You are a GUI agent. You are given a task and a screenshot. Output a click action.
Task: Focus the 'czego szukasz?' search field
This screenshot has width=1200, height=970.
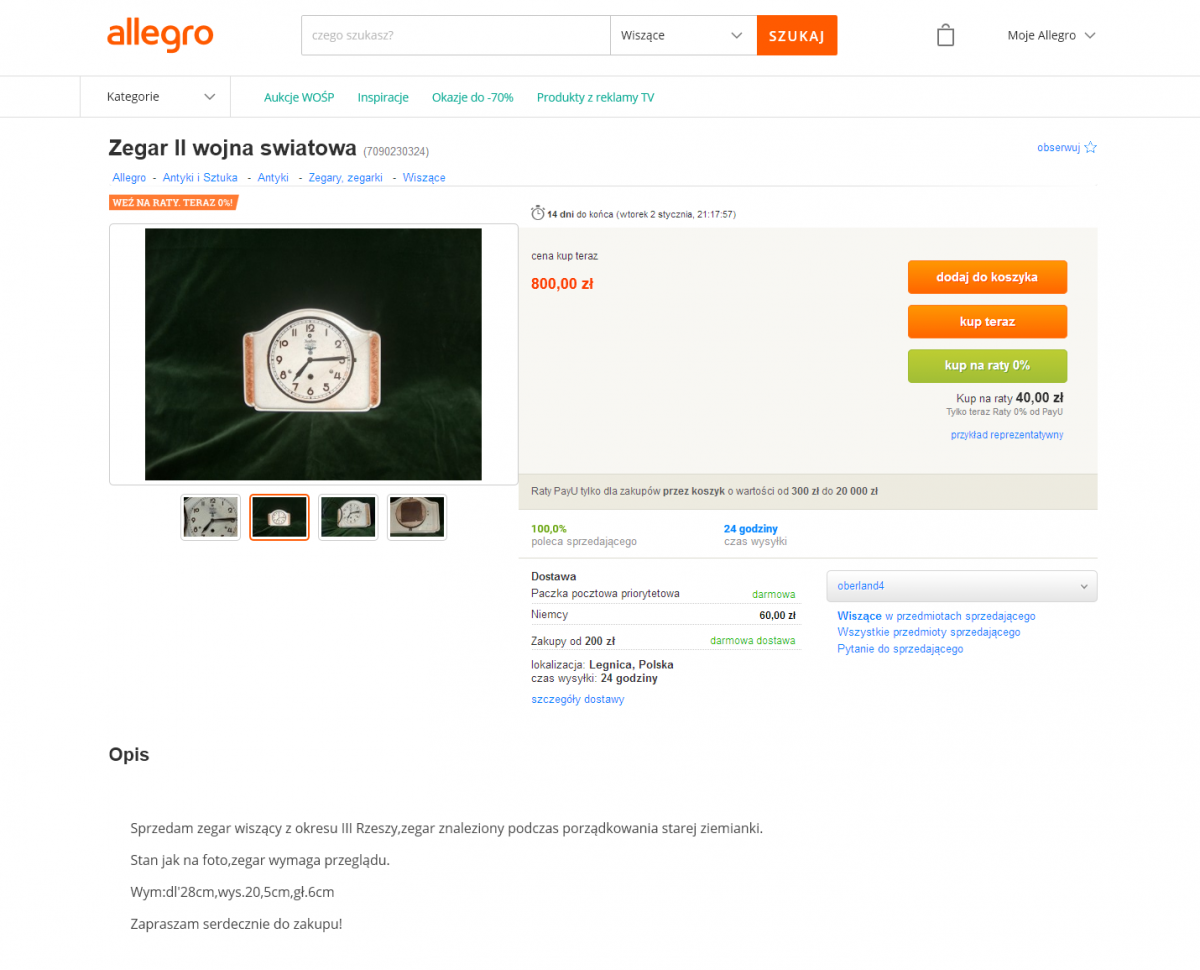click(456, 35)
